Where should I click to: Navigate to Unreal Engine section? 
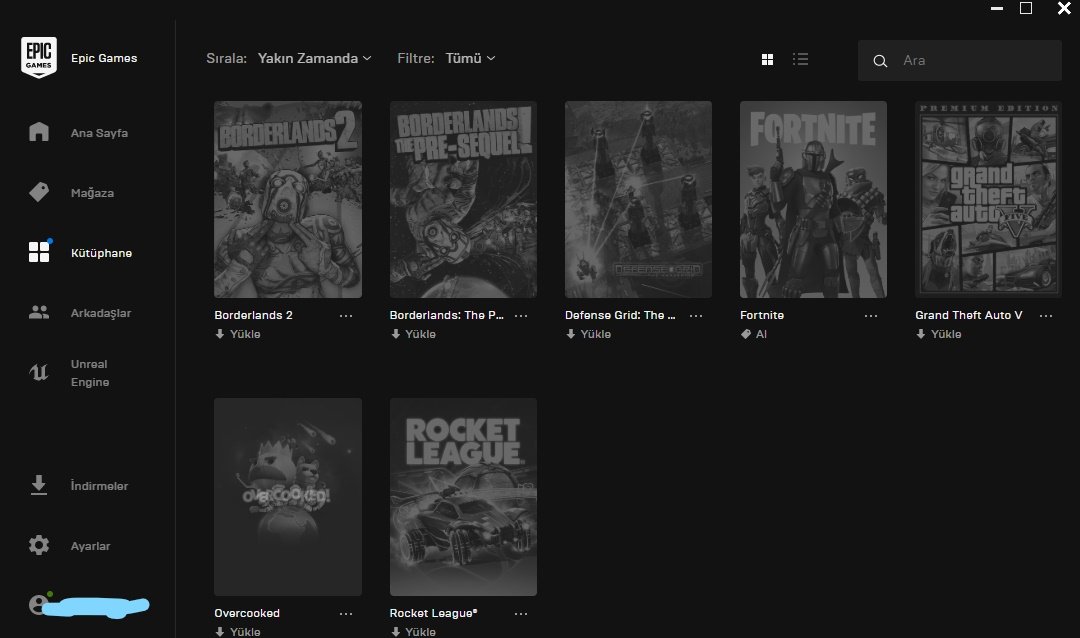pos(90,373)
